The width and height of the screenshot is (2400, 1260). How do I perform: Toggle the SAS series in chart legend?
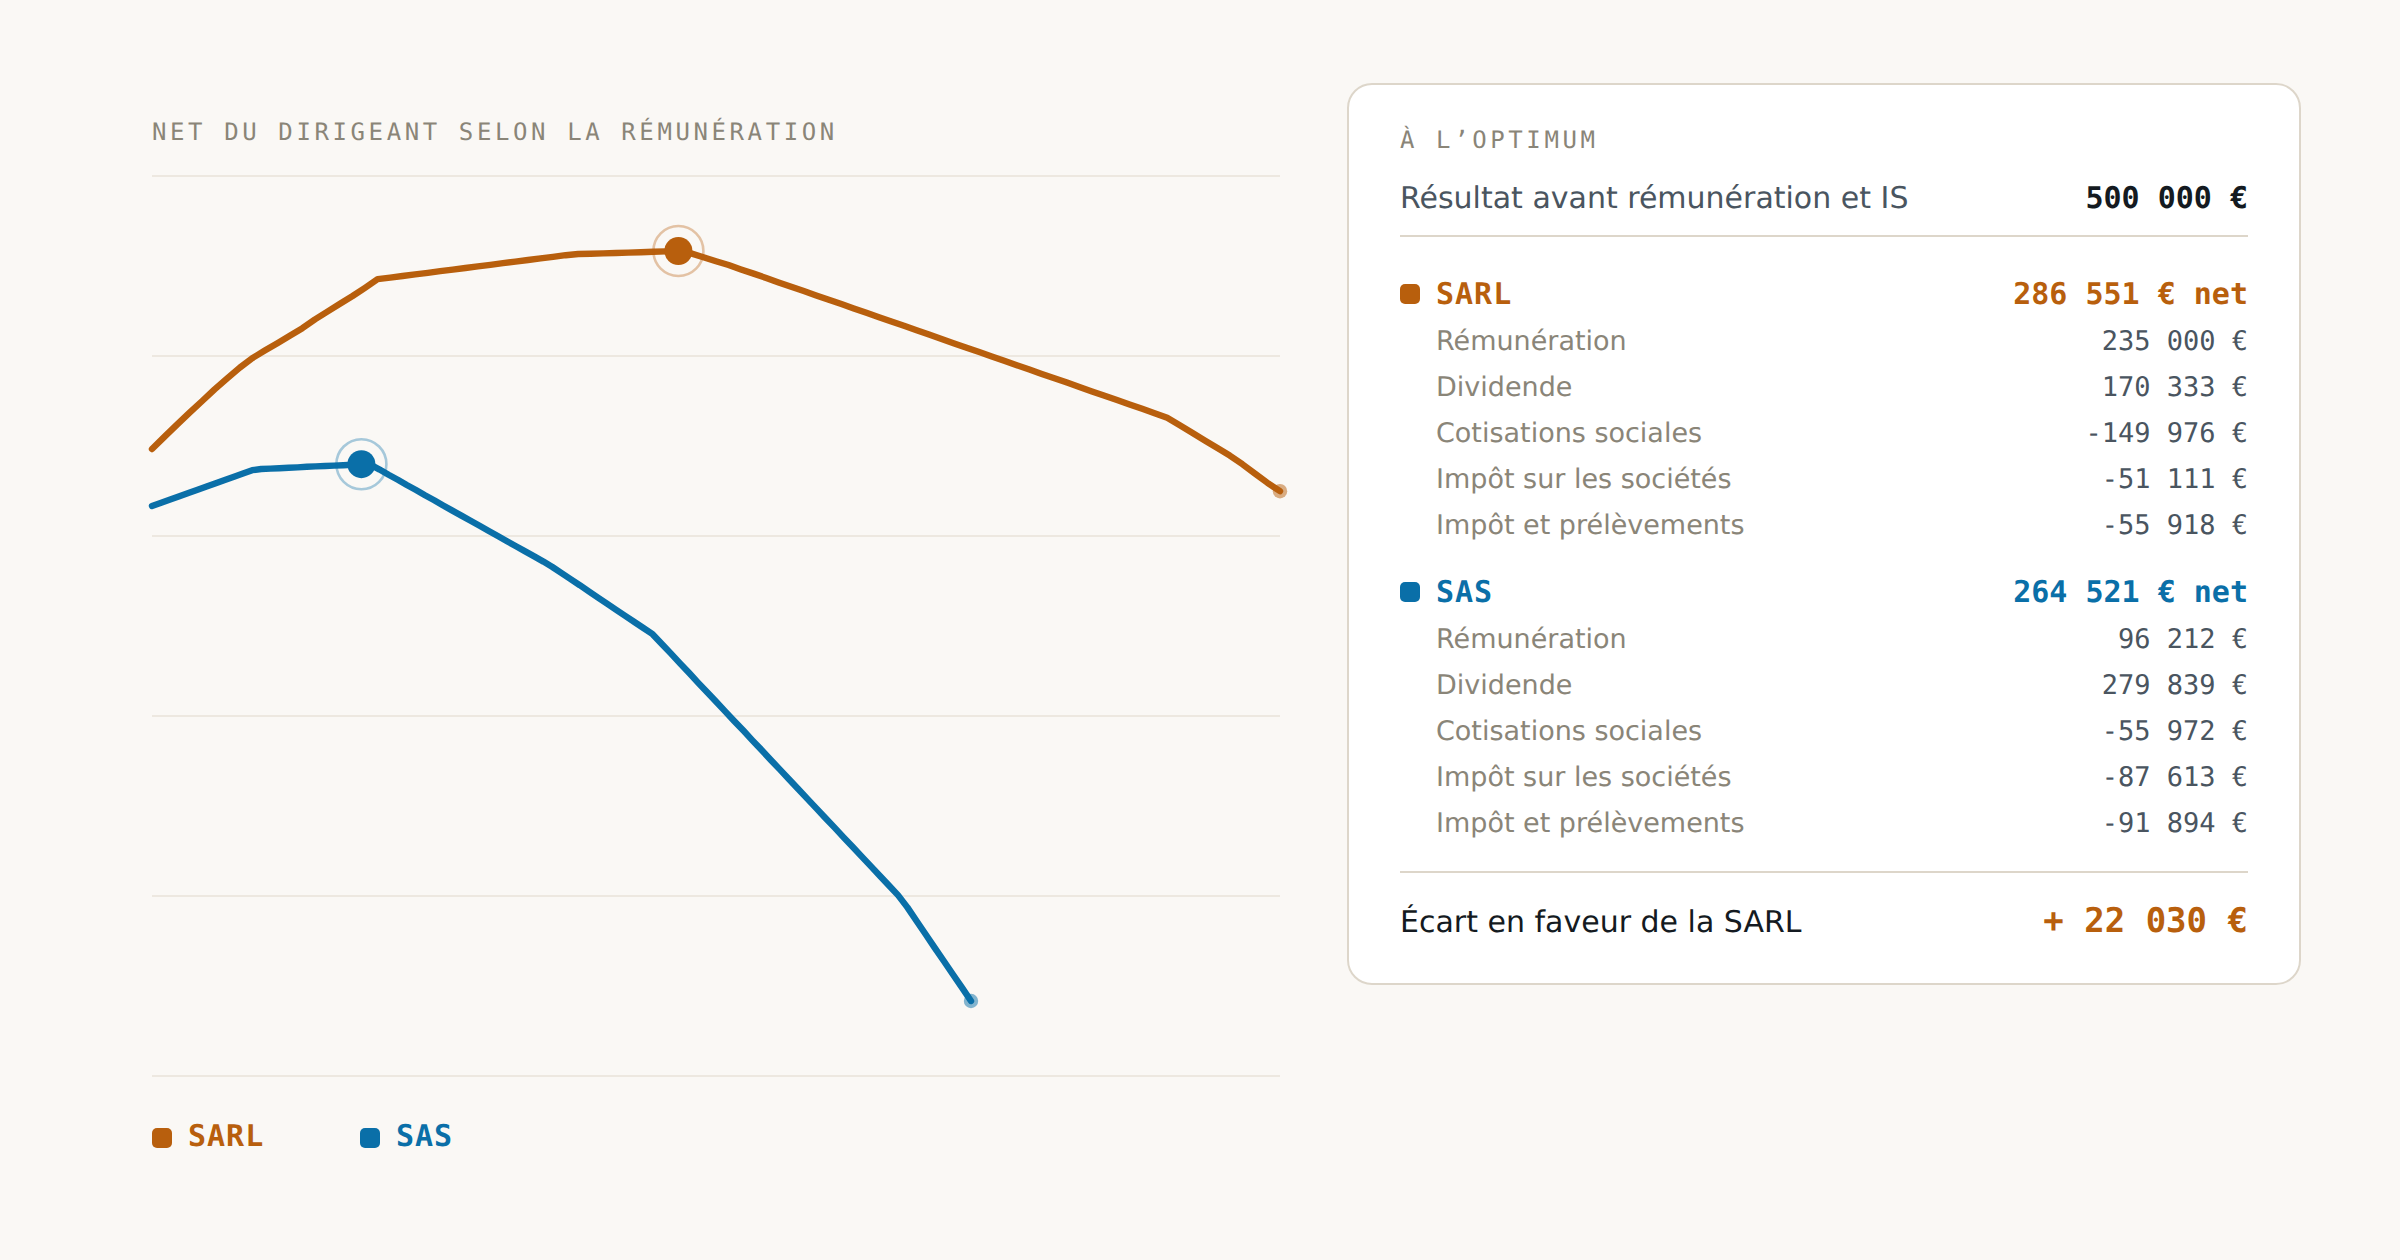[406, 1136]
